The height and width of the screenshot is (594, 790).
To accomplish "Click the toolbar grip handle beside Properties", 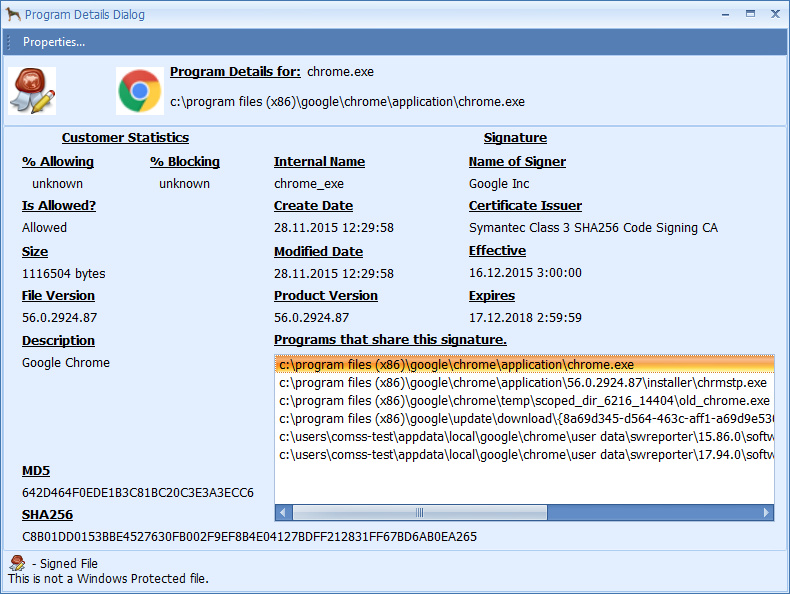I will 10,42.
